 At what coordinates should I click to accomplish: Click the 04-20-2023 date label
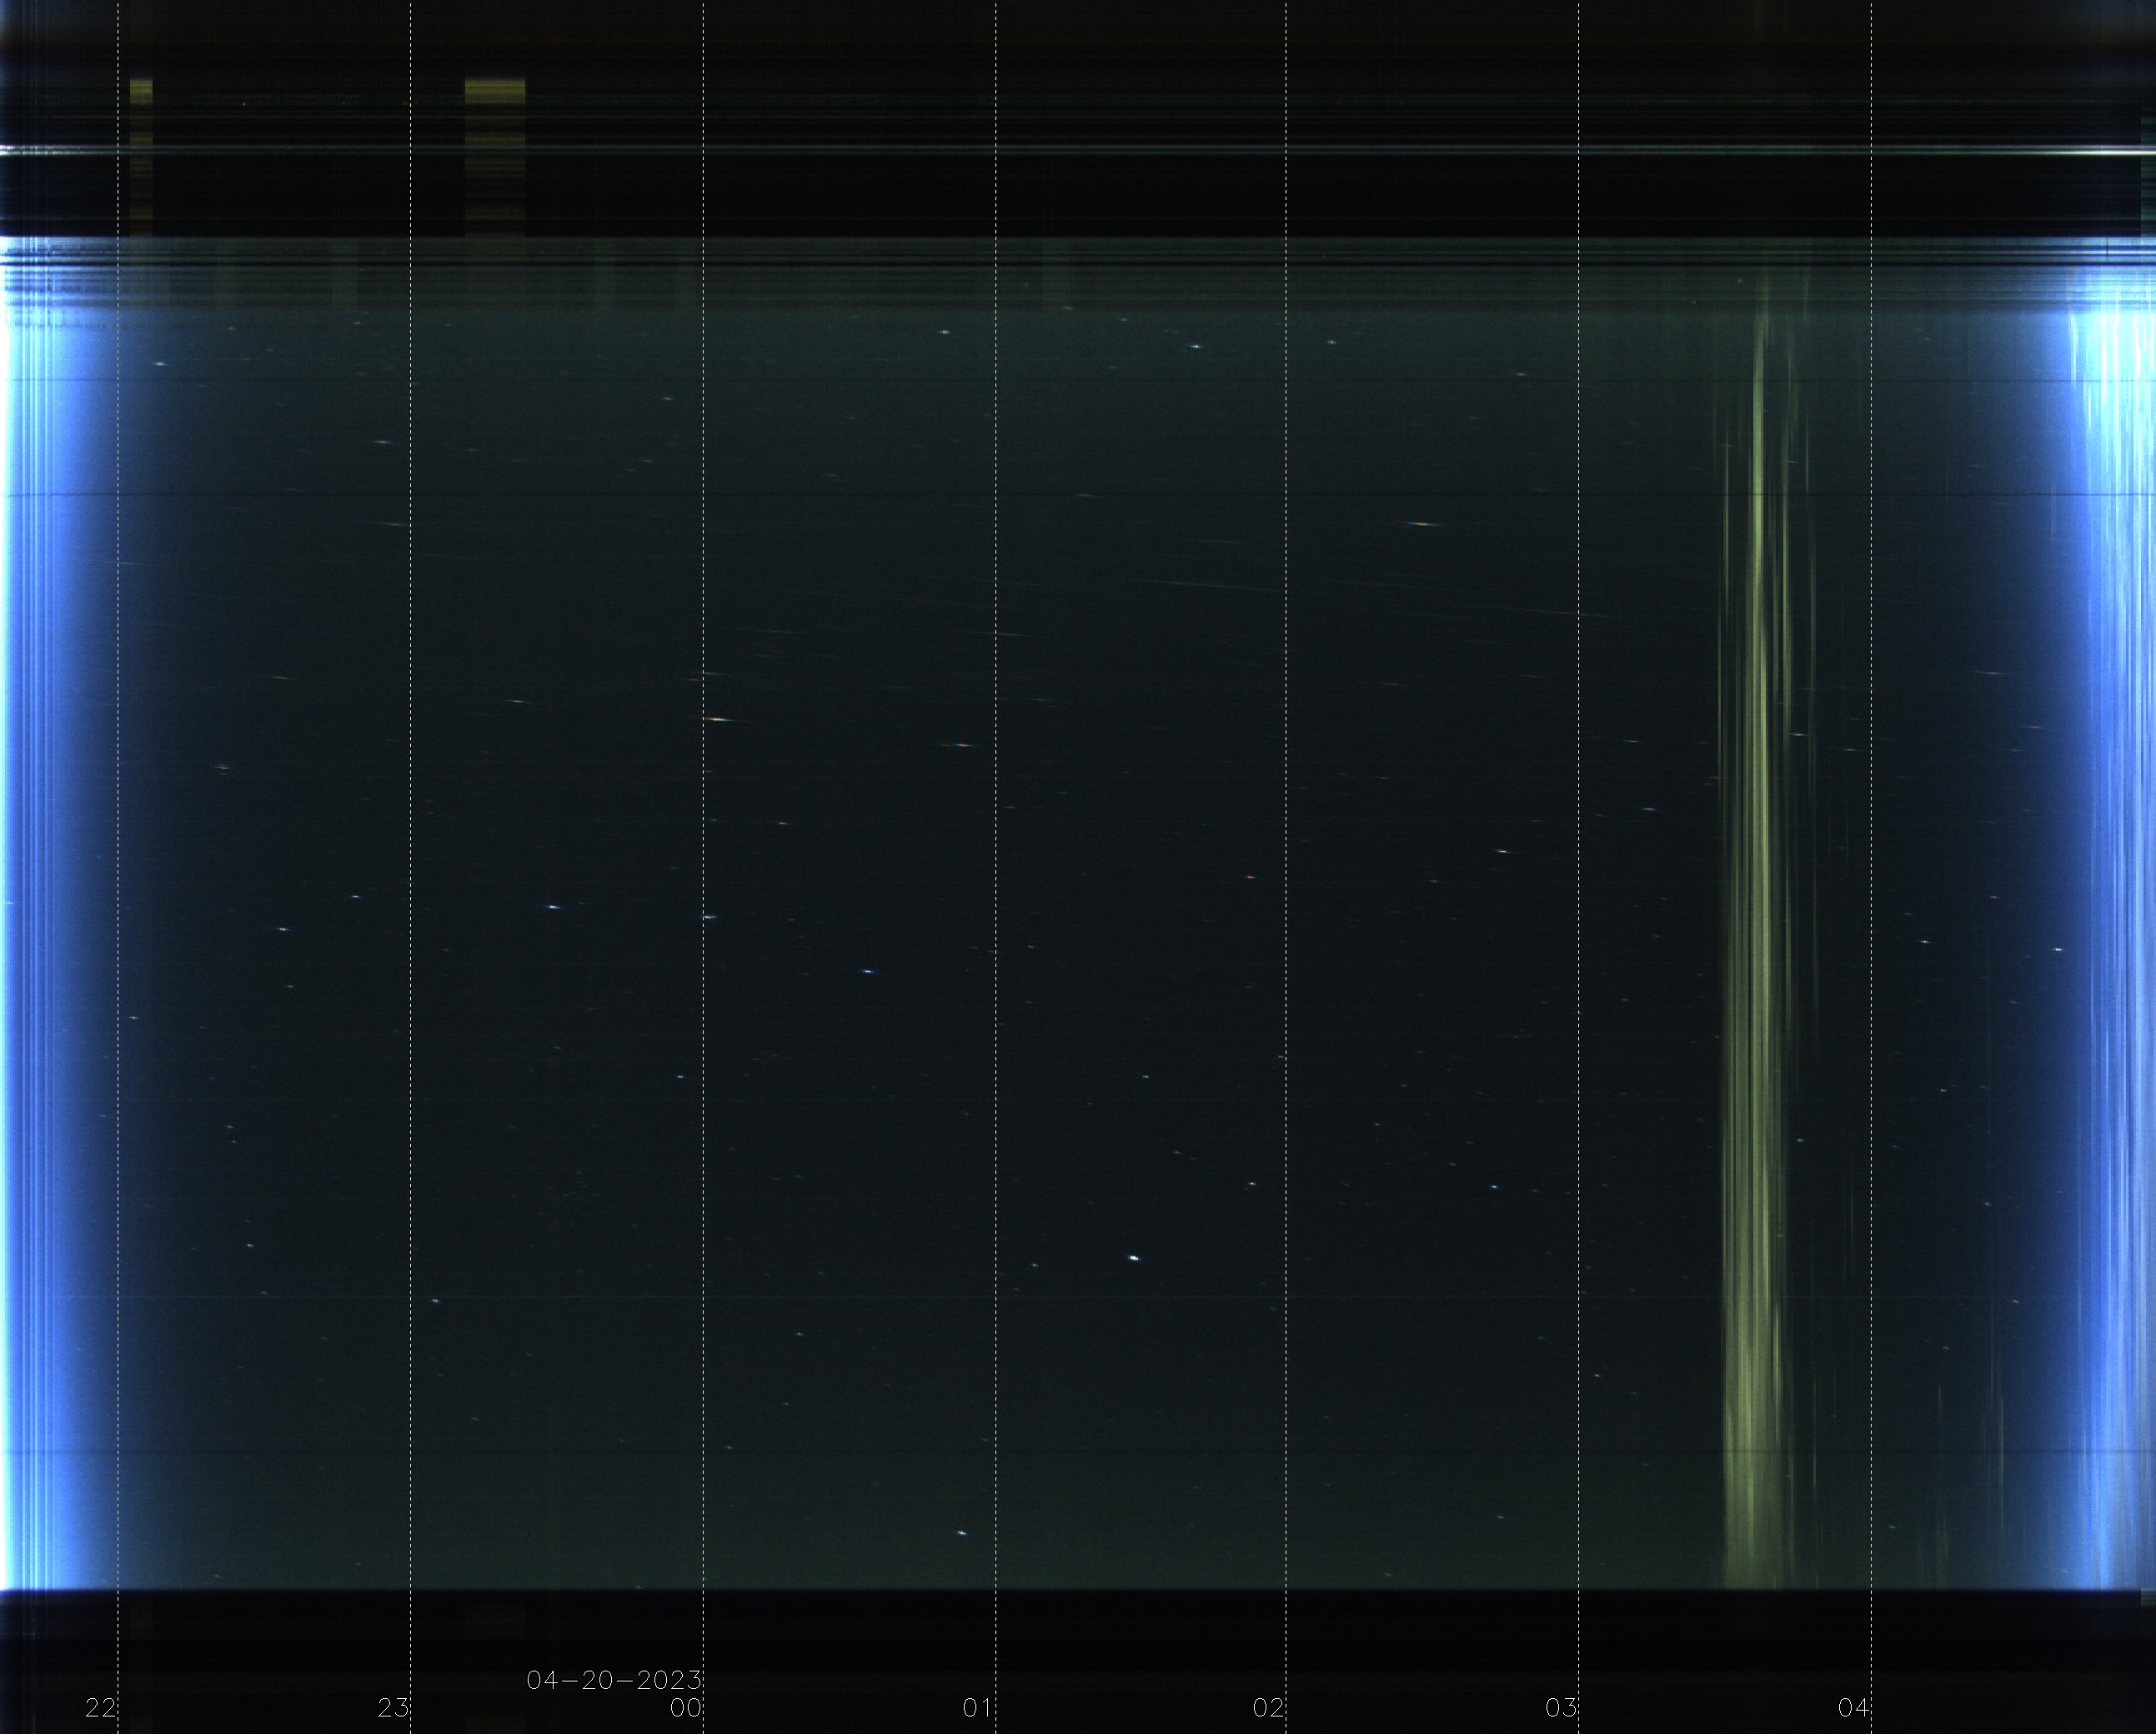[614, 1680]
